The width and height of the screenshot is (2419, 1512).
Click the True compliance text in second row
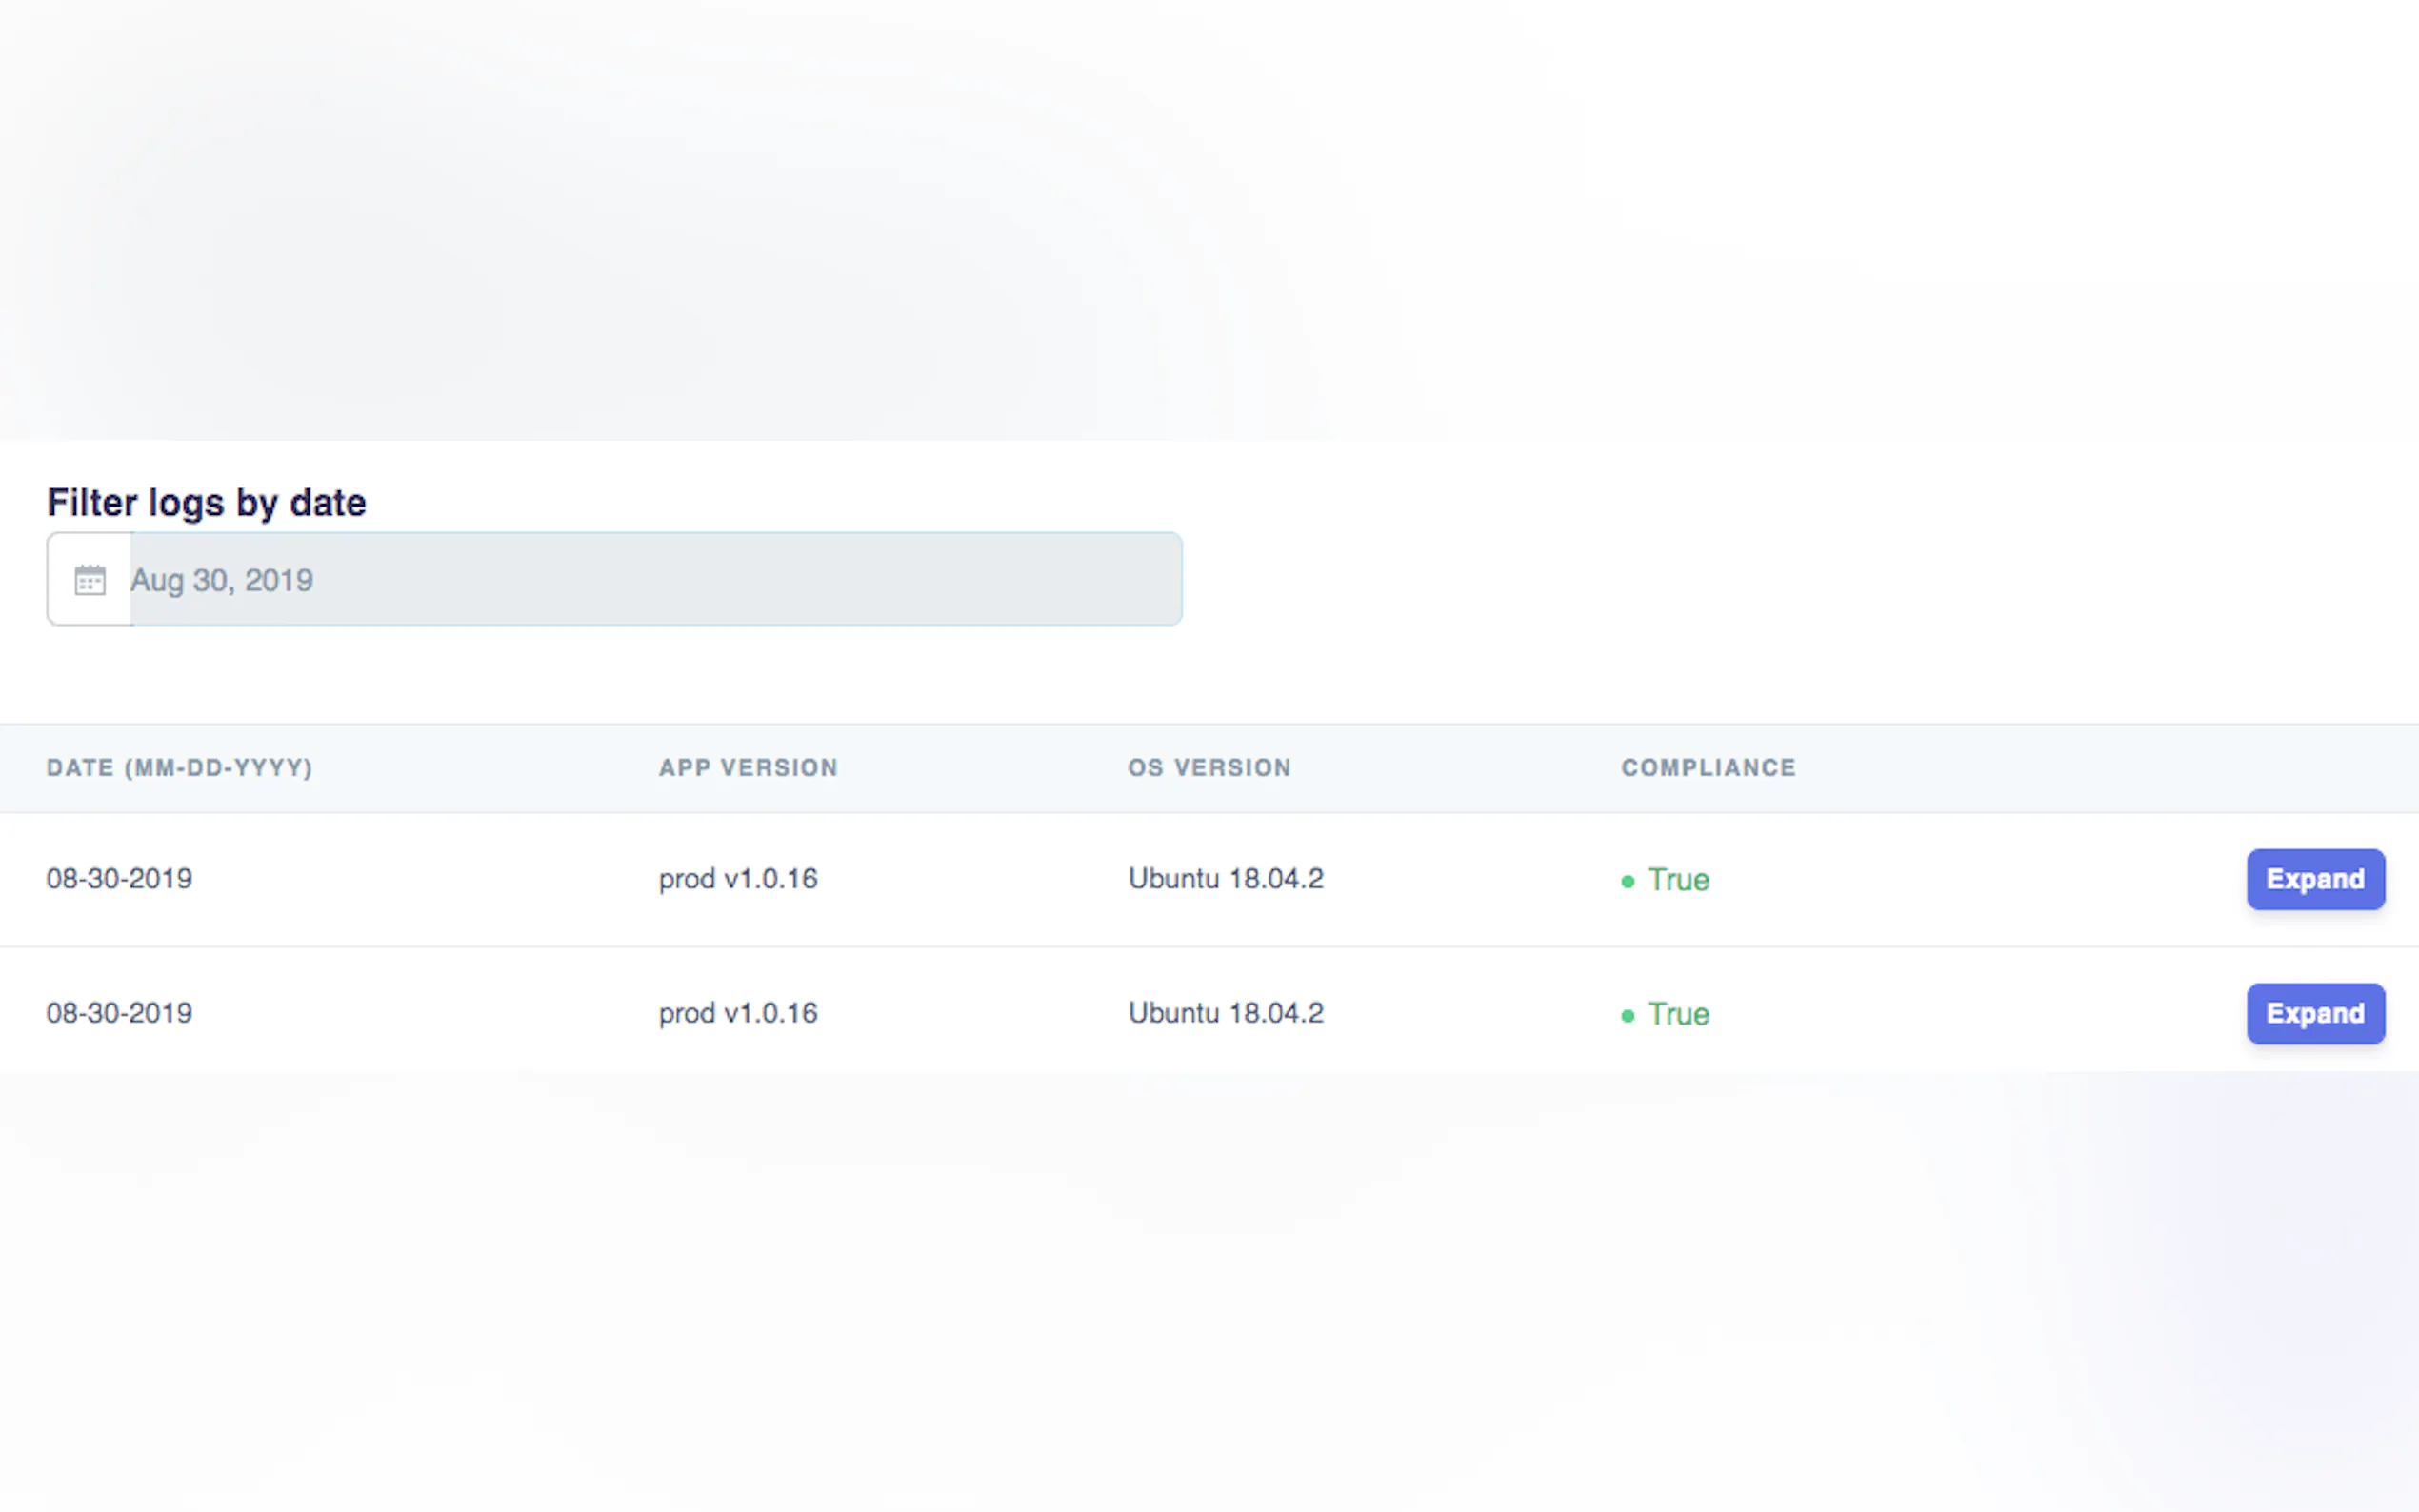point(1678,1014)
